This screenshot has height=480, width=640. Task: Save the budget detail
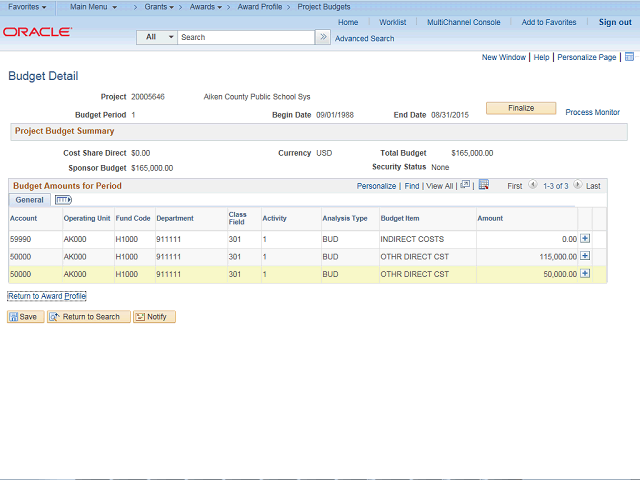(x=26, y=317)
